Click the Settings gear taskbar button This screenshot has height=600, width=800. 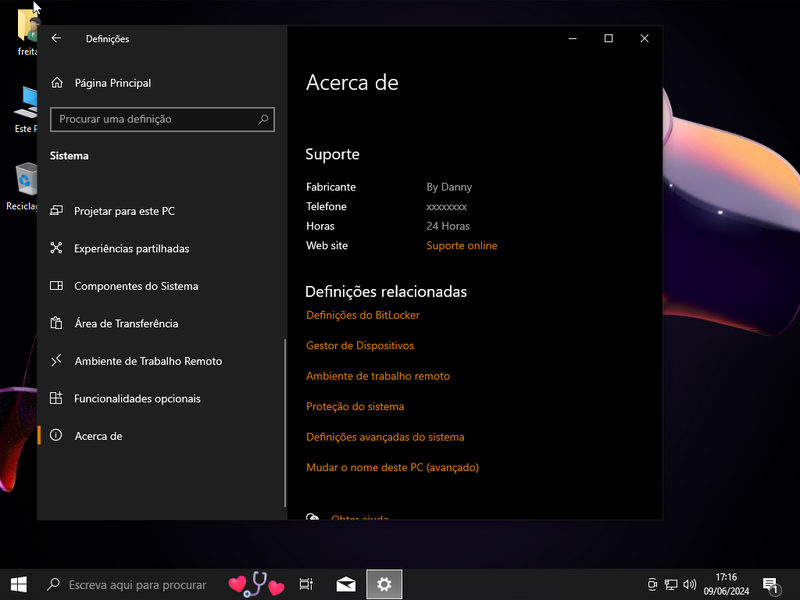tap(384, 584)
